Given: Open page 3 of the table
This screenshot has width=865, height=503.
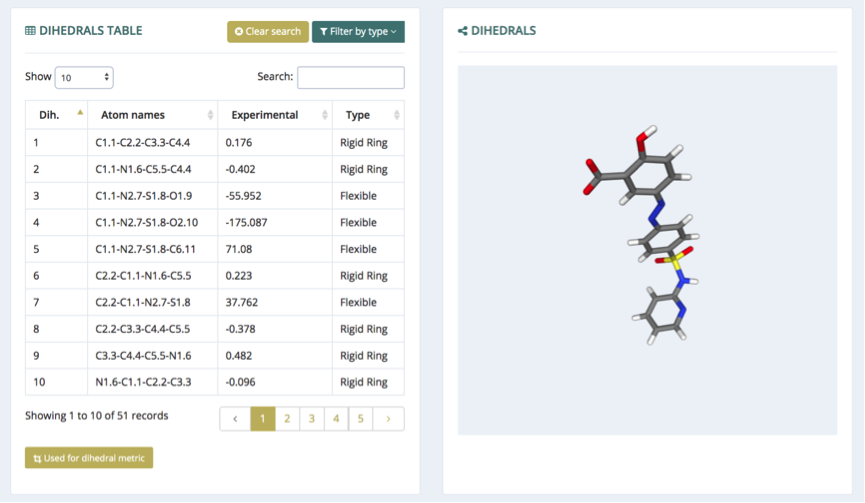Looking at the screenshot, I should tap(312, 419).
